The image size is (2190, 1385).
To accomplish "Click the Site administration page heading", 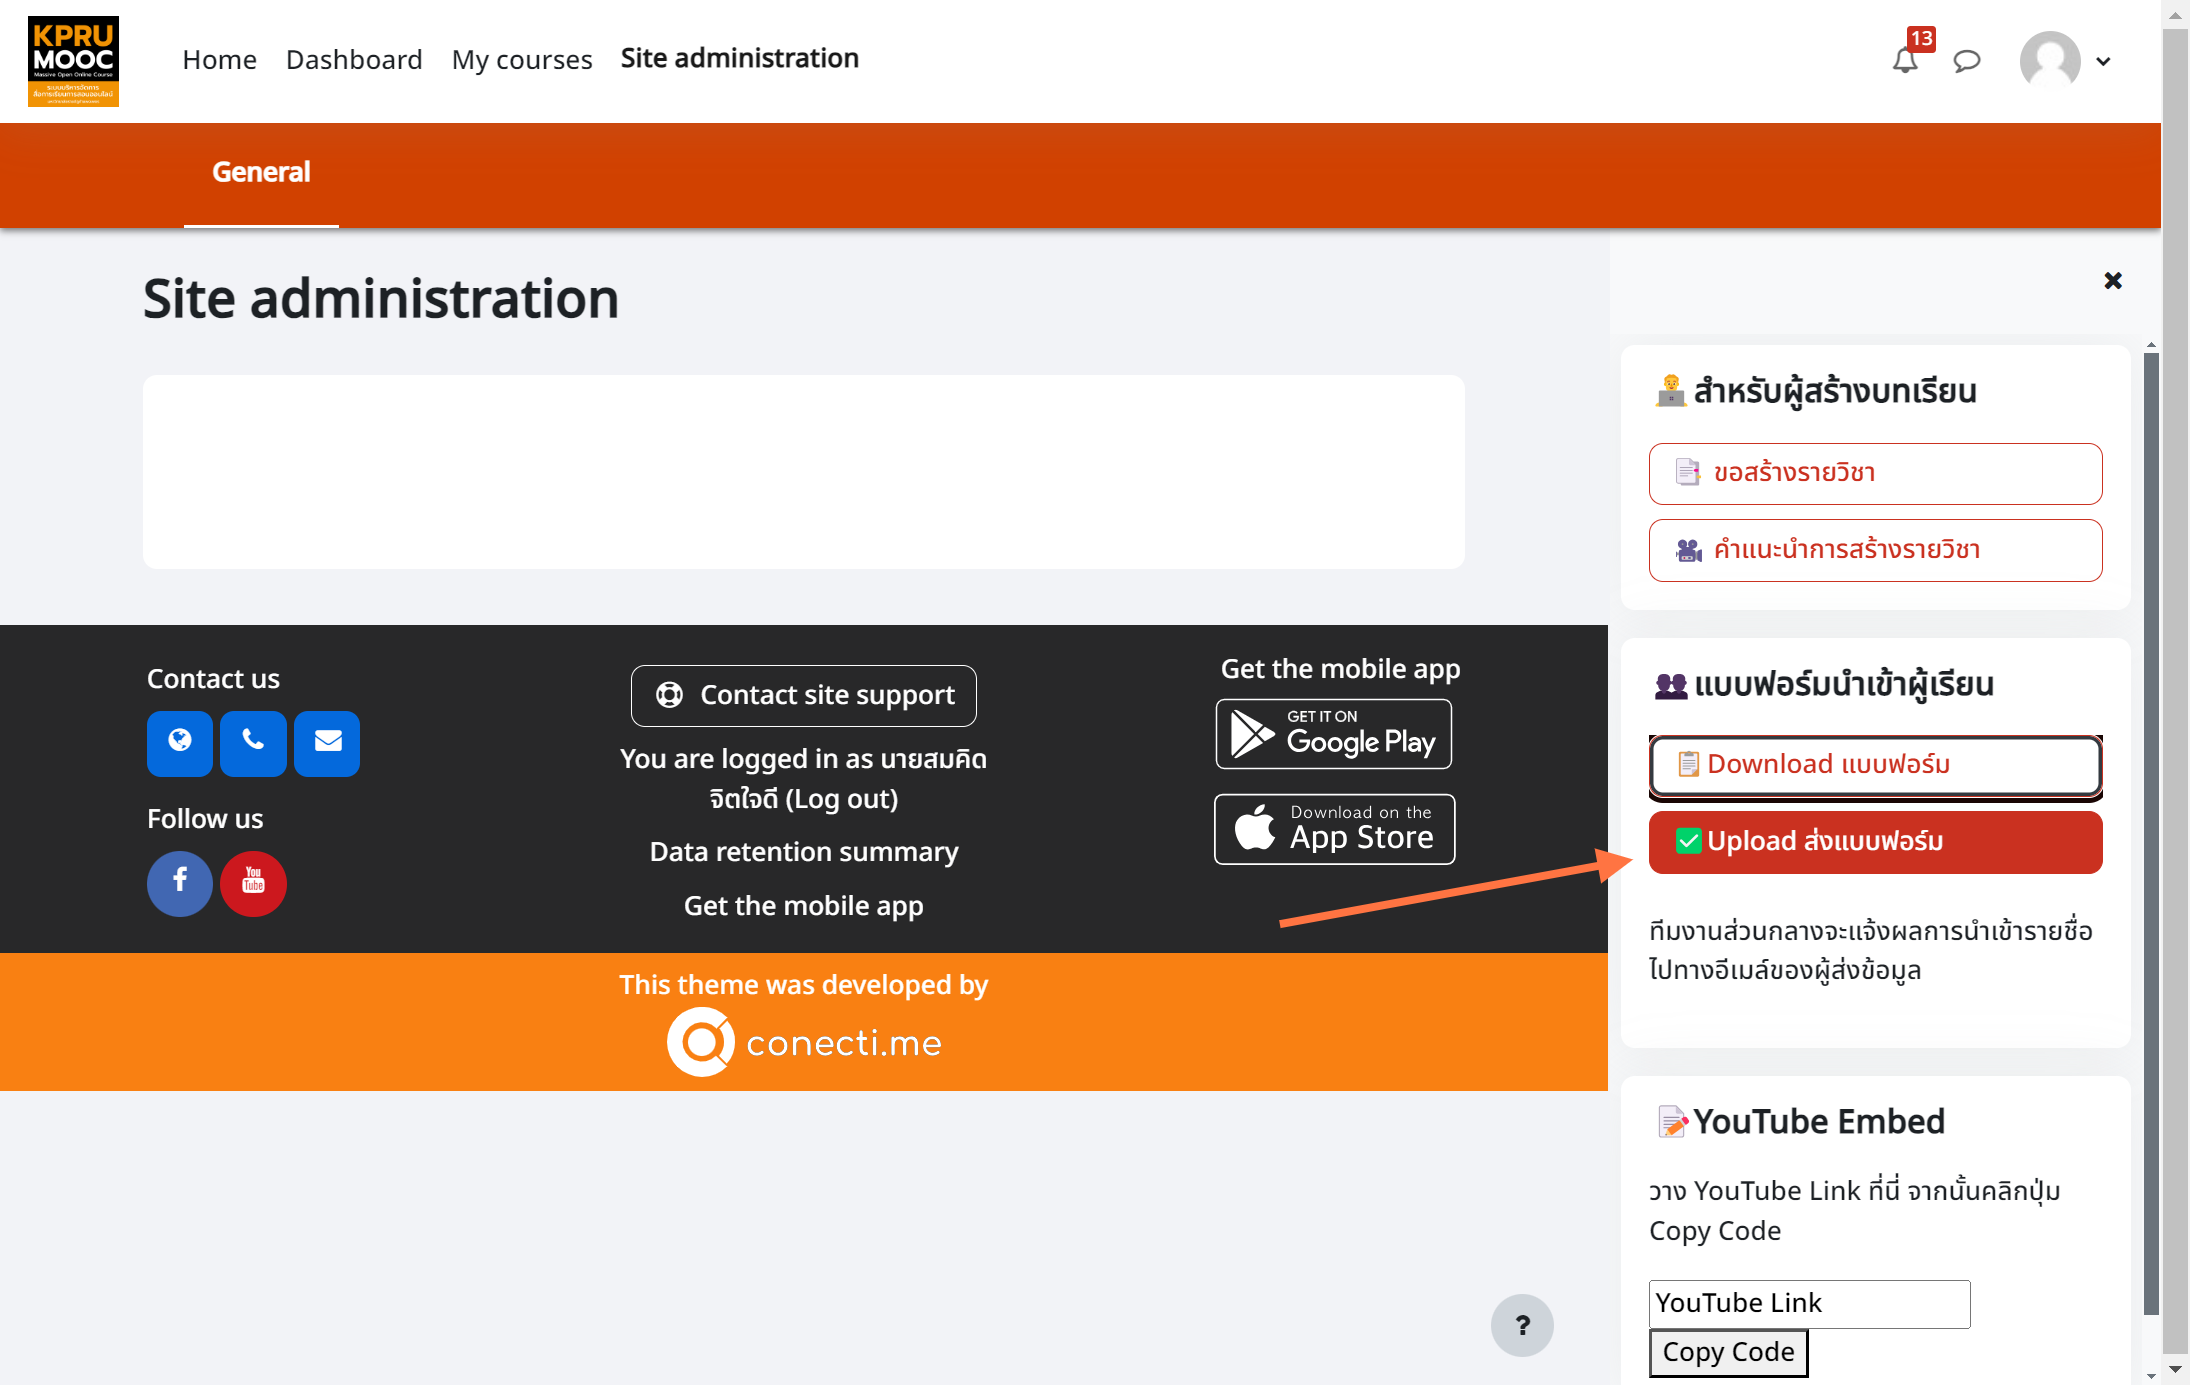I will click(381, 299).
